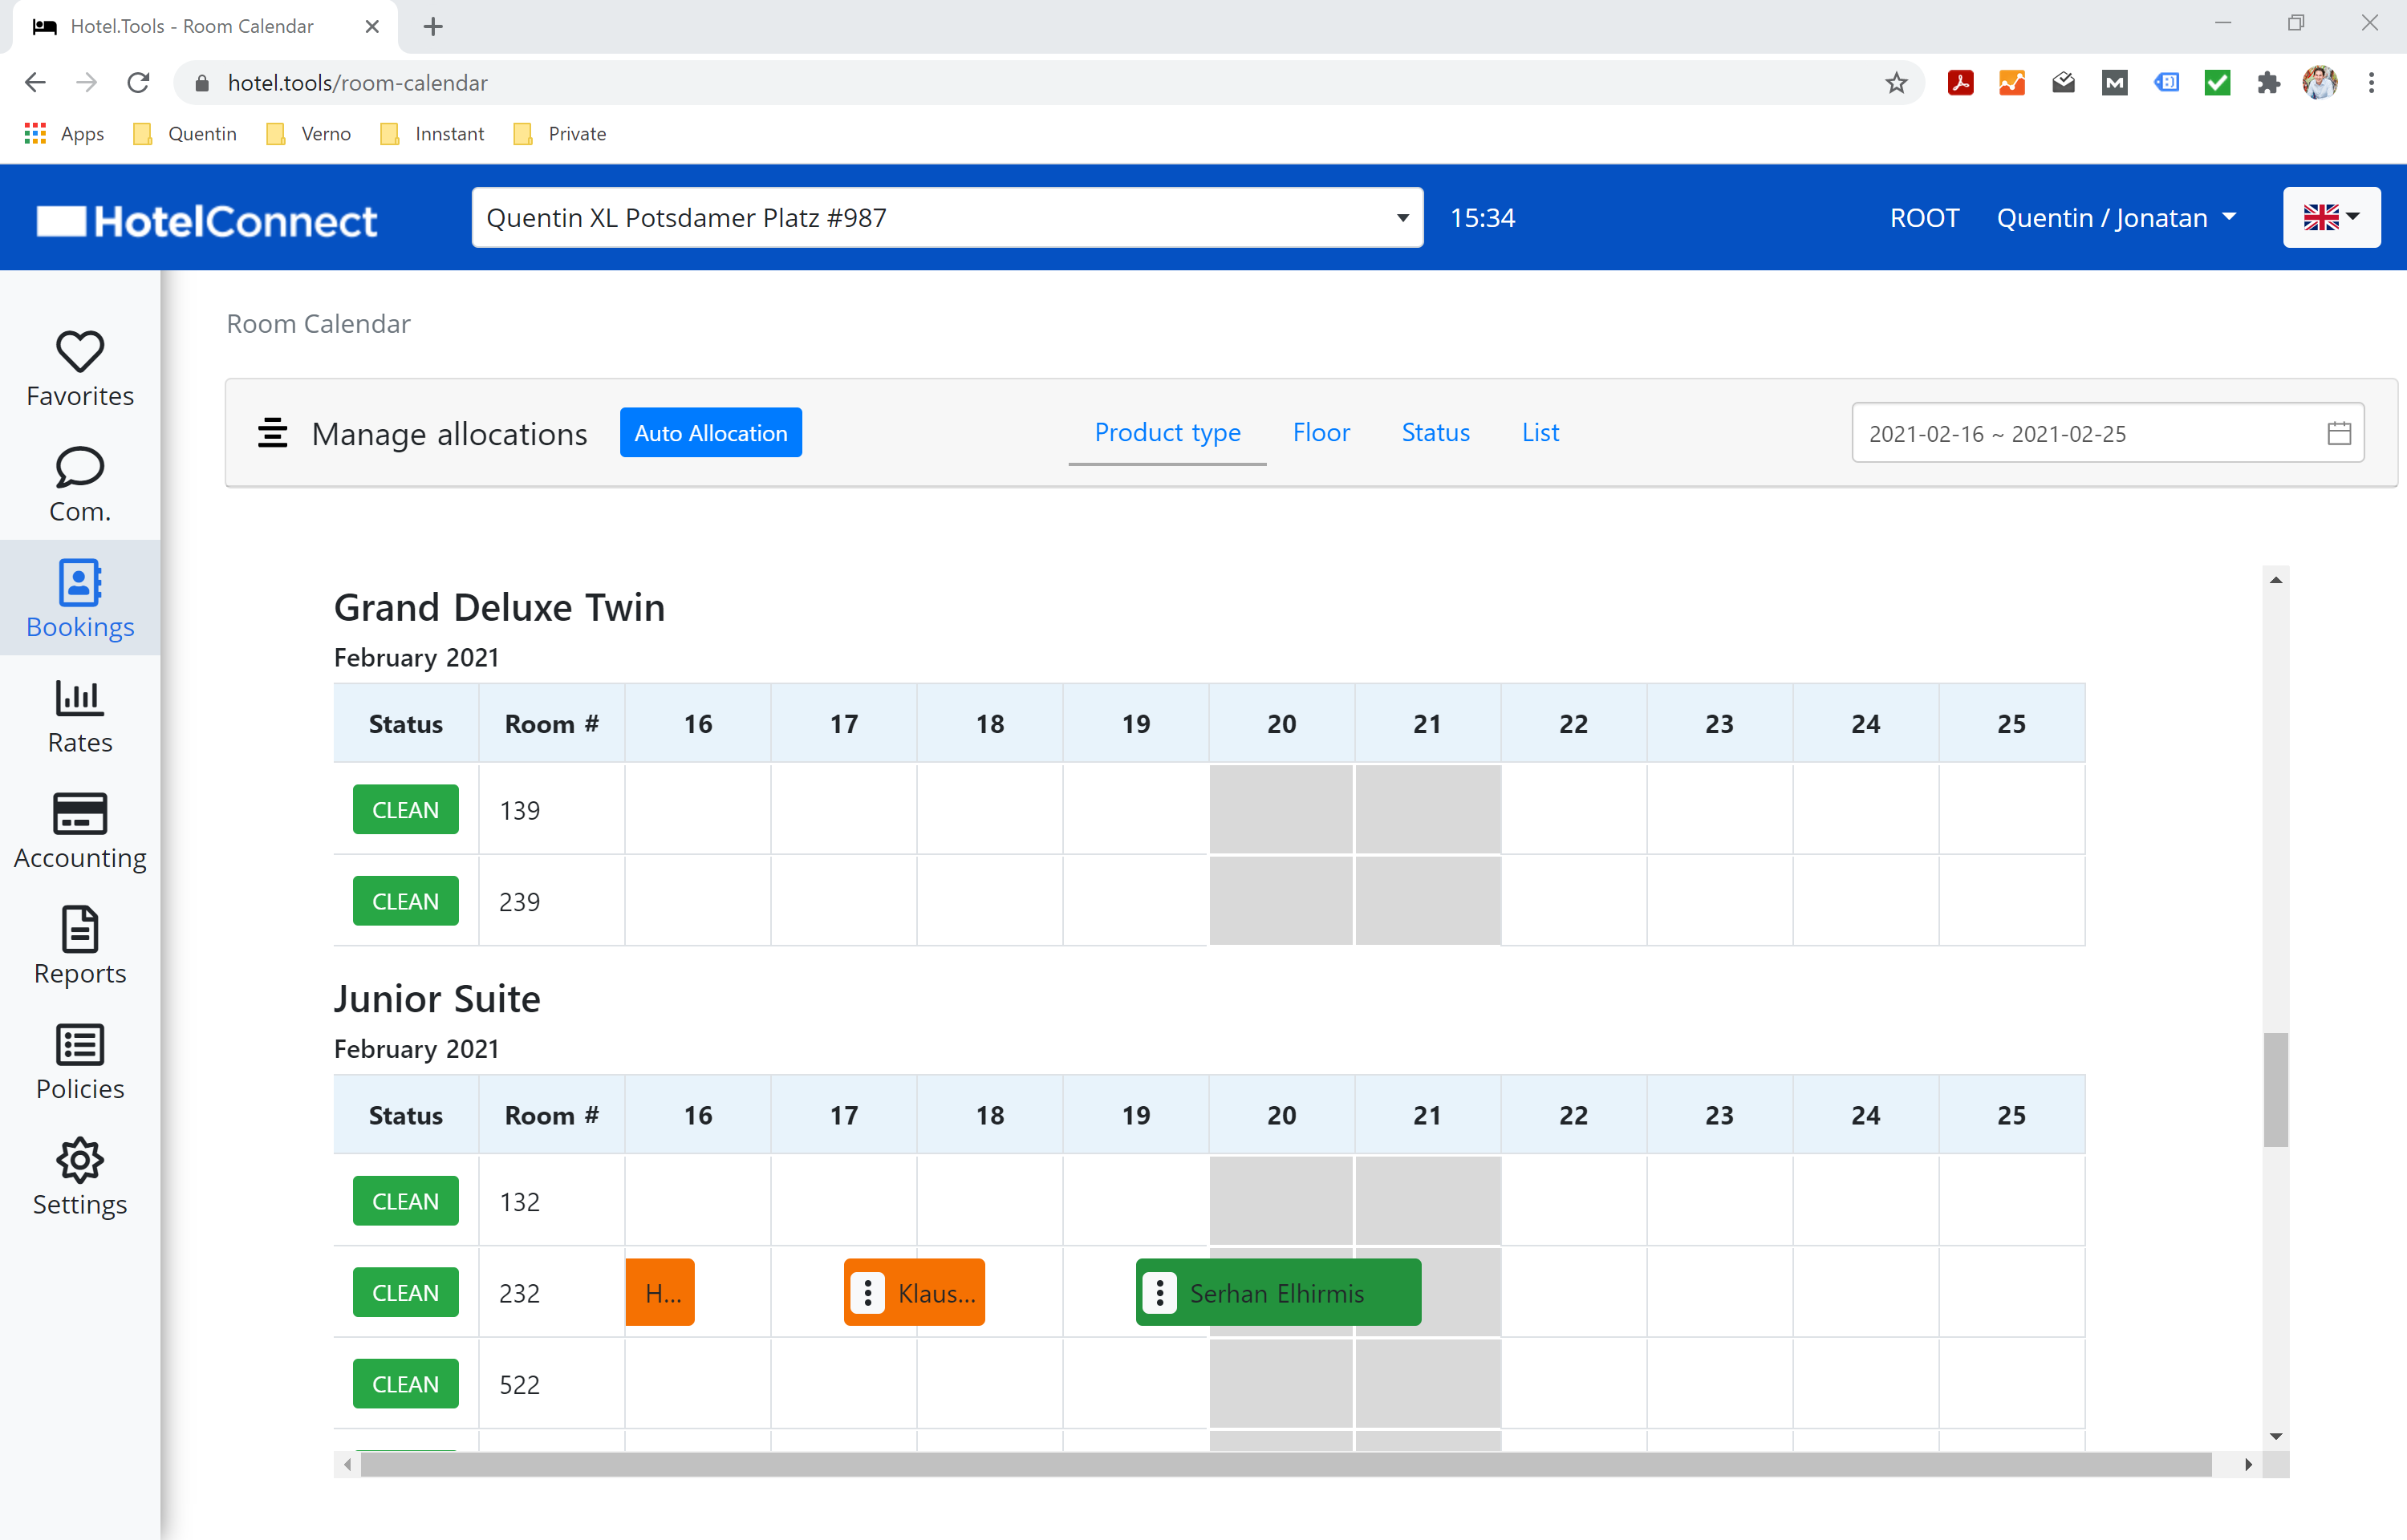Open the Bookings address book icon

pos(80,582)
